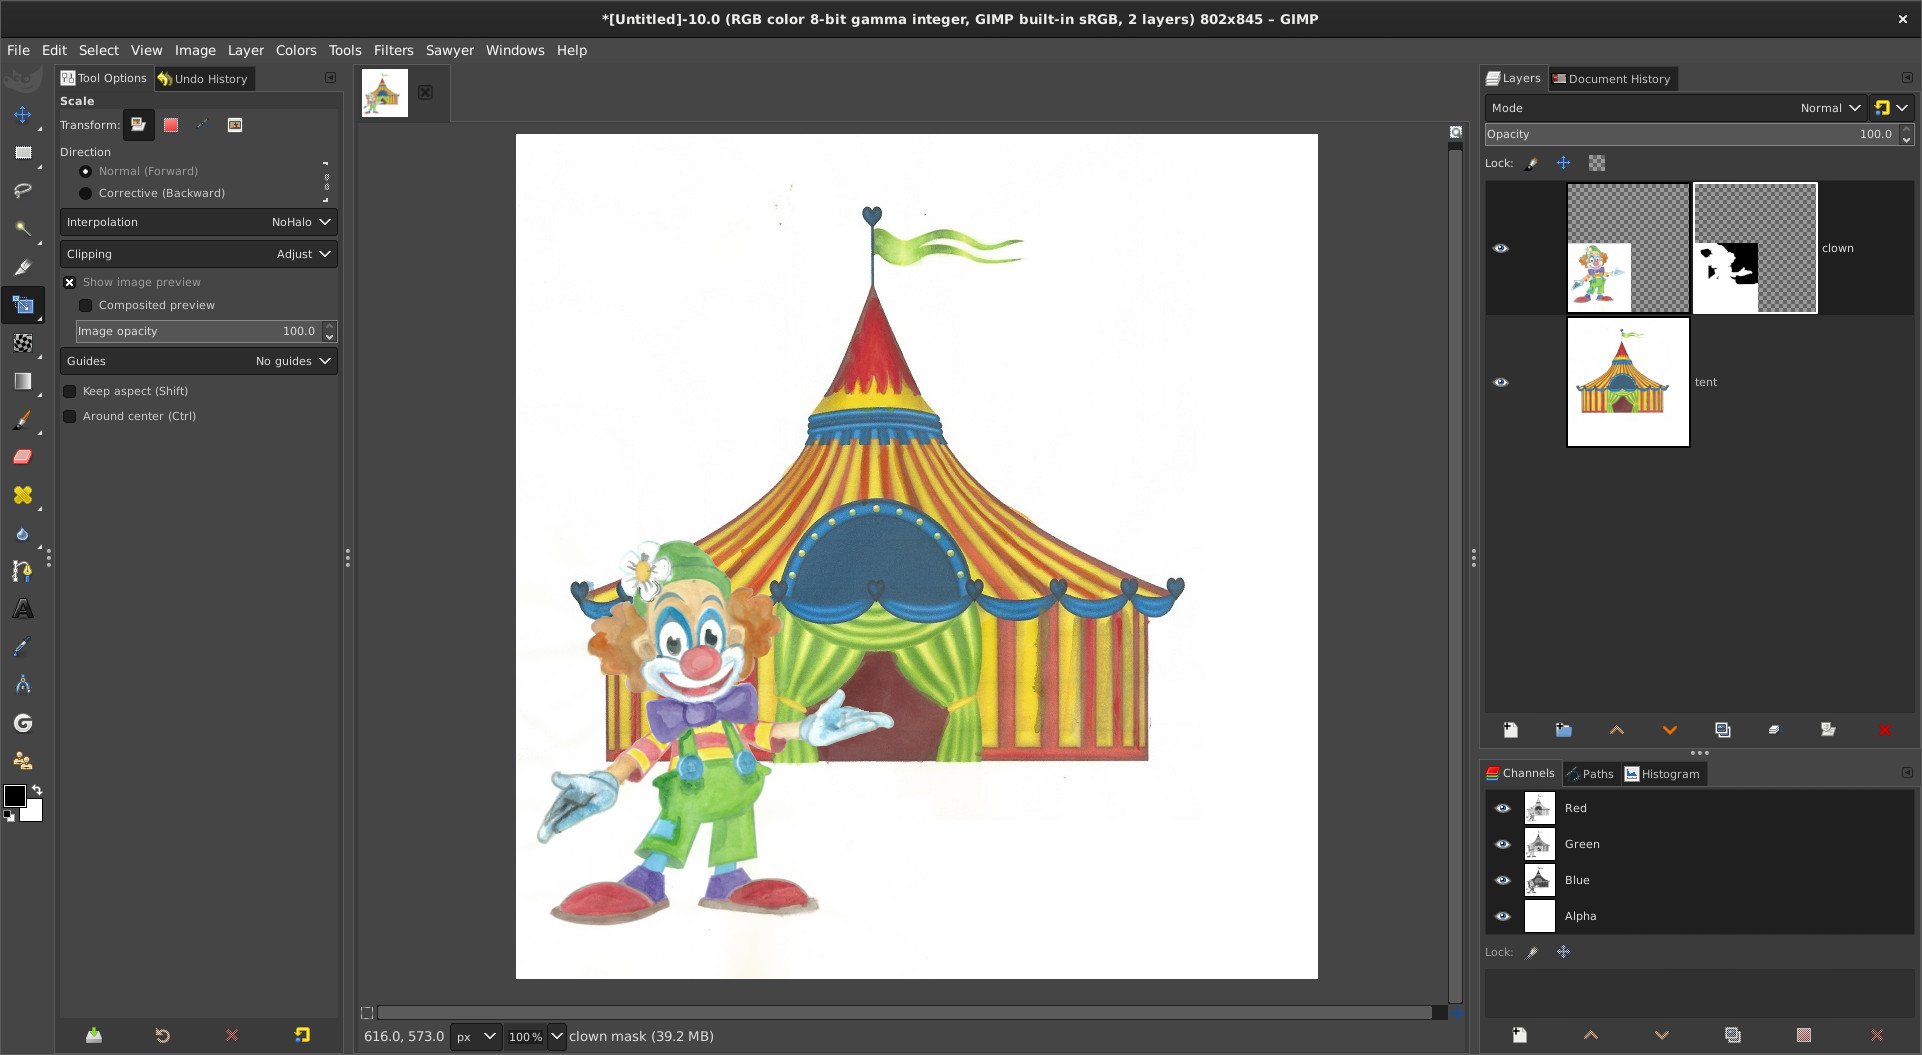Hide the clown layer
The height and width of the screenshot is (1055, 1922).
coord(1500,248)
